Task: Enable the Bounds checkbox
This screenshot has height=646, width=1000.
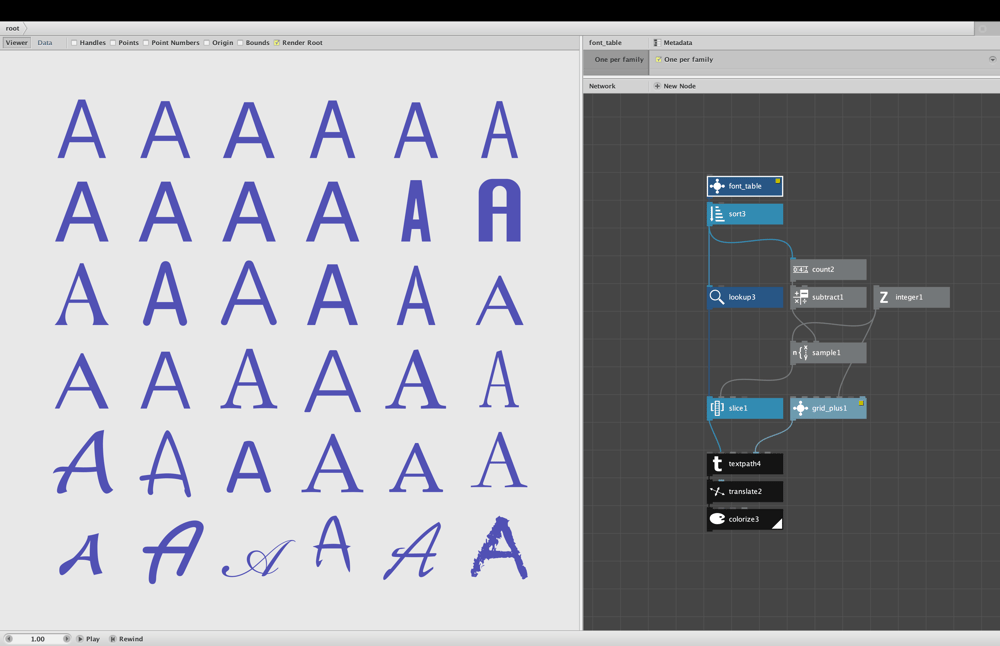Action: pos(240,43)
